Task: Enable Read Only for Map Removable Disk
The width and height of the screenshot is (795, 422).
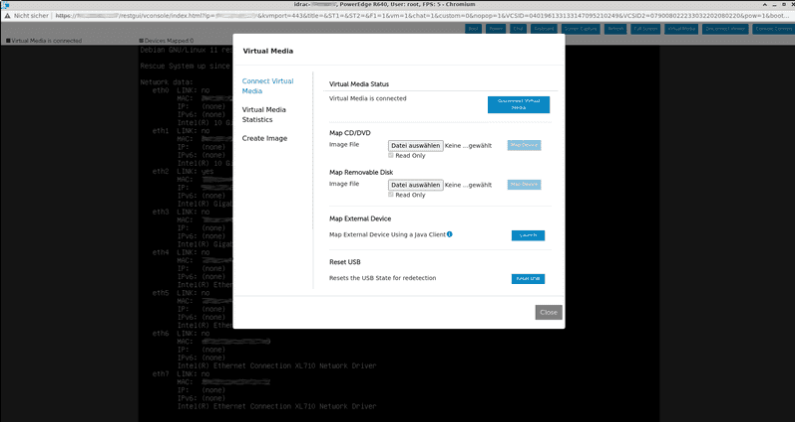Action: pos(391,194)
